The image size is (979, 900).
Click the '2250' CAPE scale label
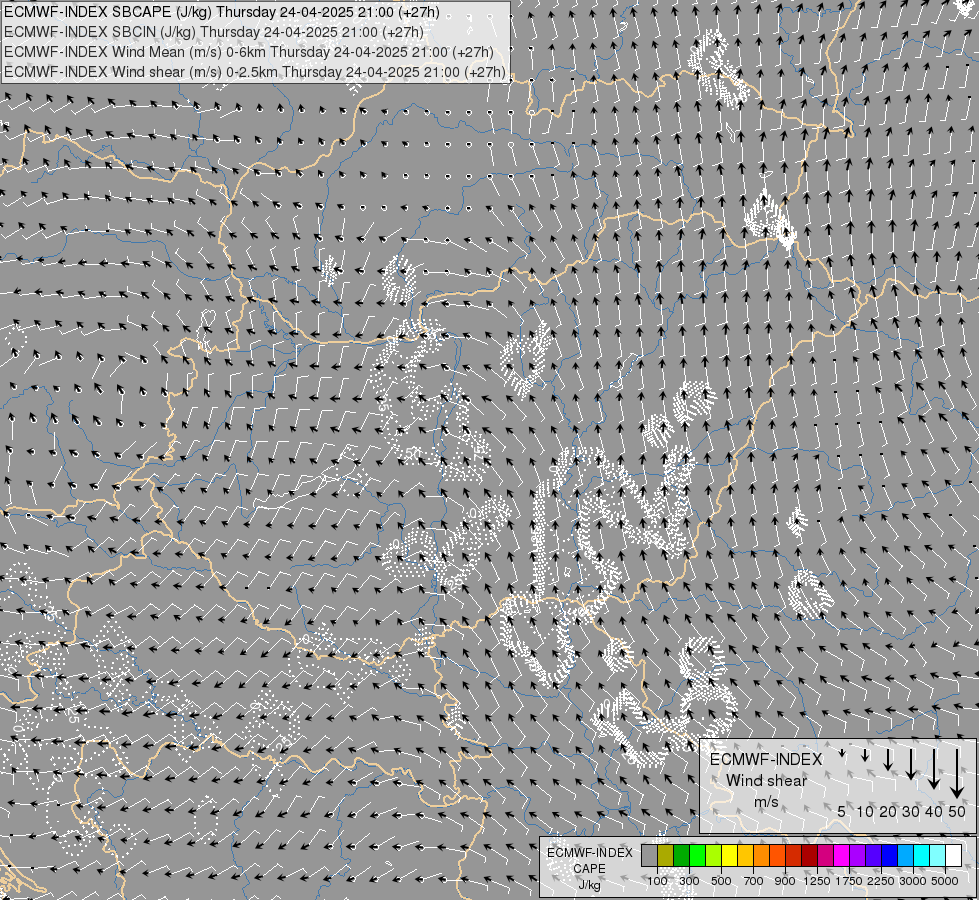pos(881,881)
